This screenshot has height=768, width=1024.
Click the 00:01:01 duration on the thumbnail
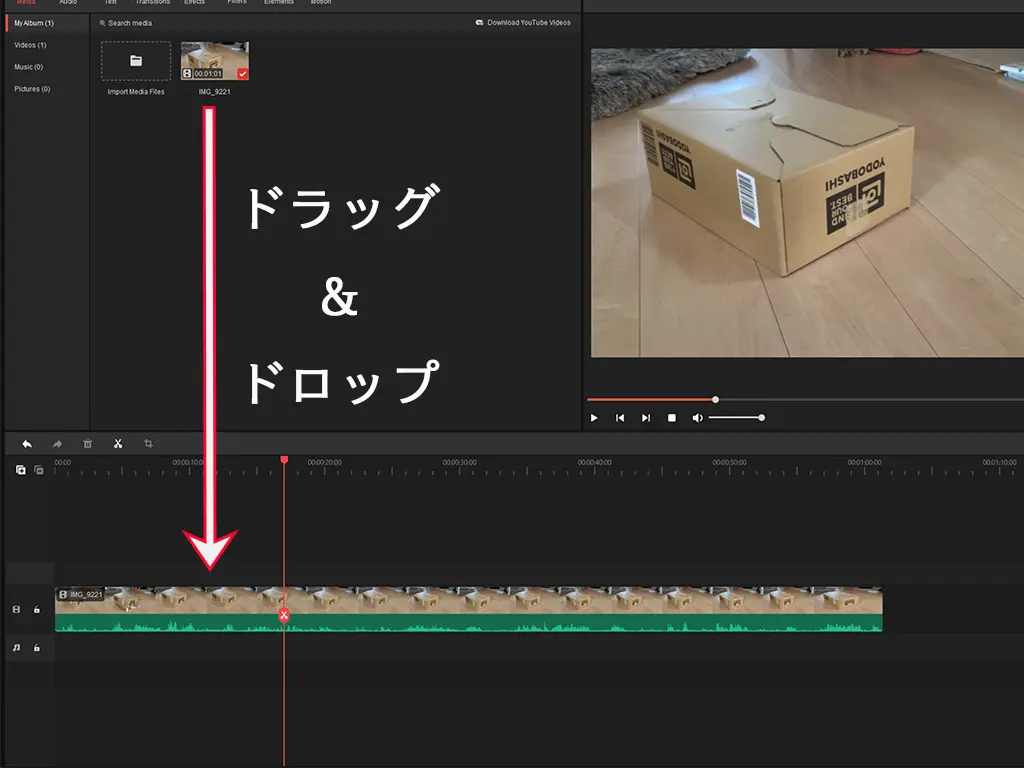208,74
